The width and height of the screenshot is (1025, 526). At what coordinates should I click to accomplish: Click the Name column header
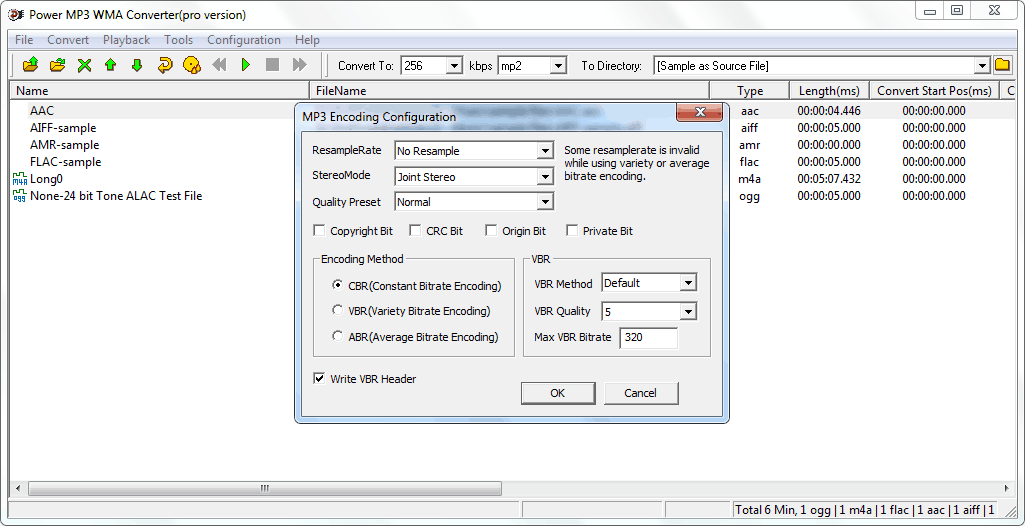[159, 91]
